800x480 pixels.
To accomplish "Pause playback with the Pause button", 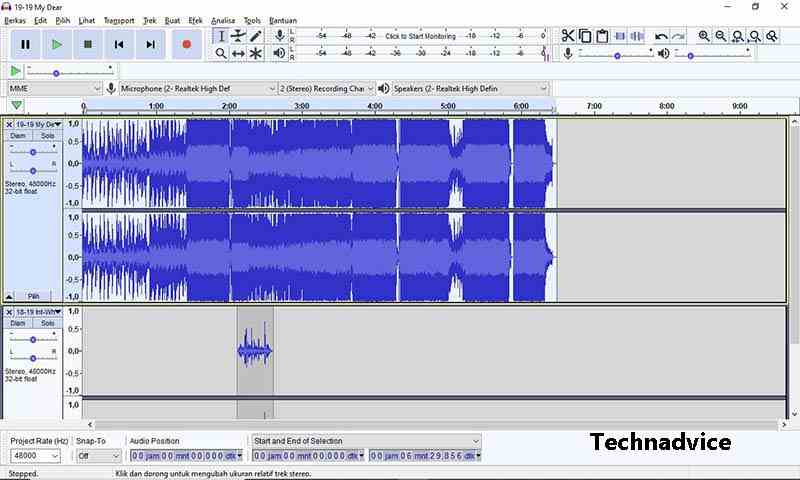I will [25, 44].
